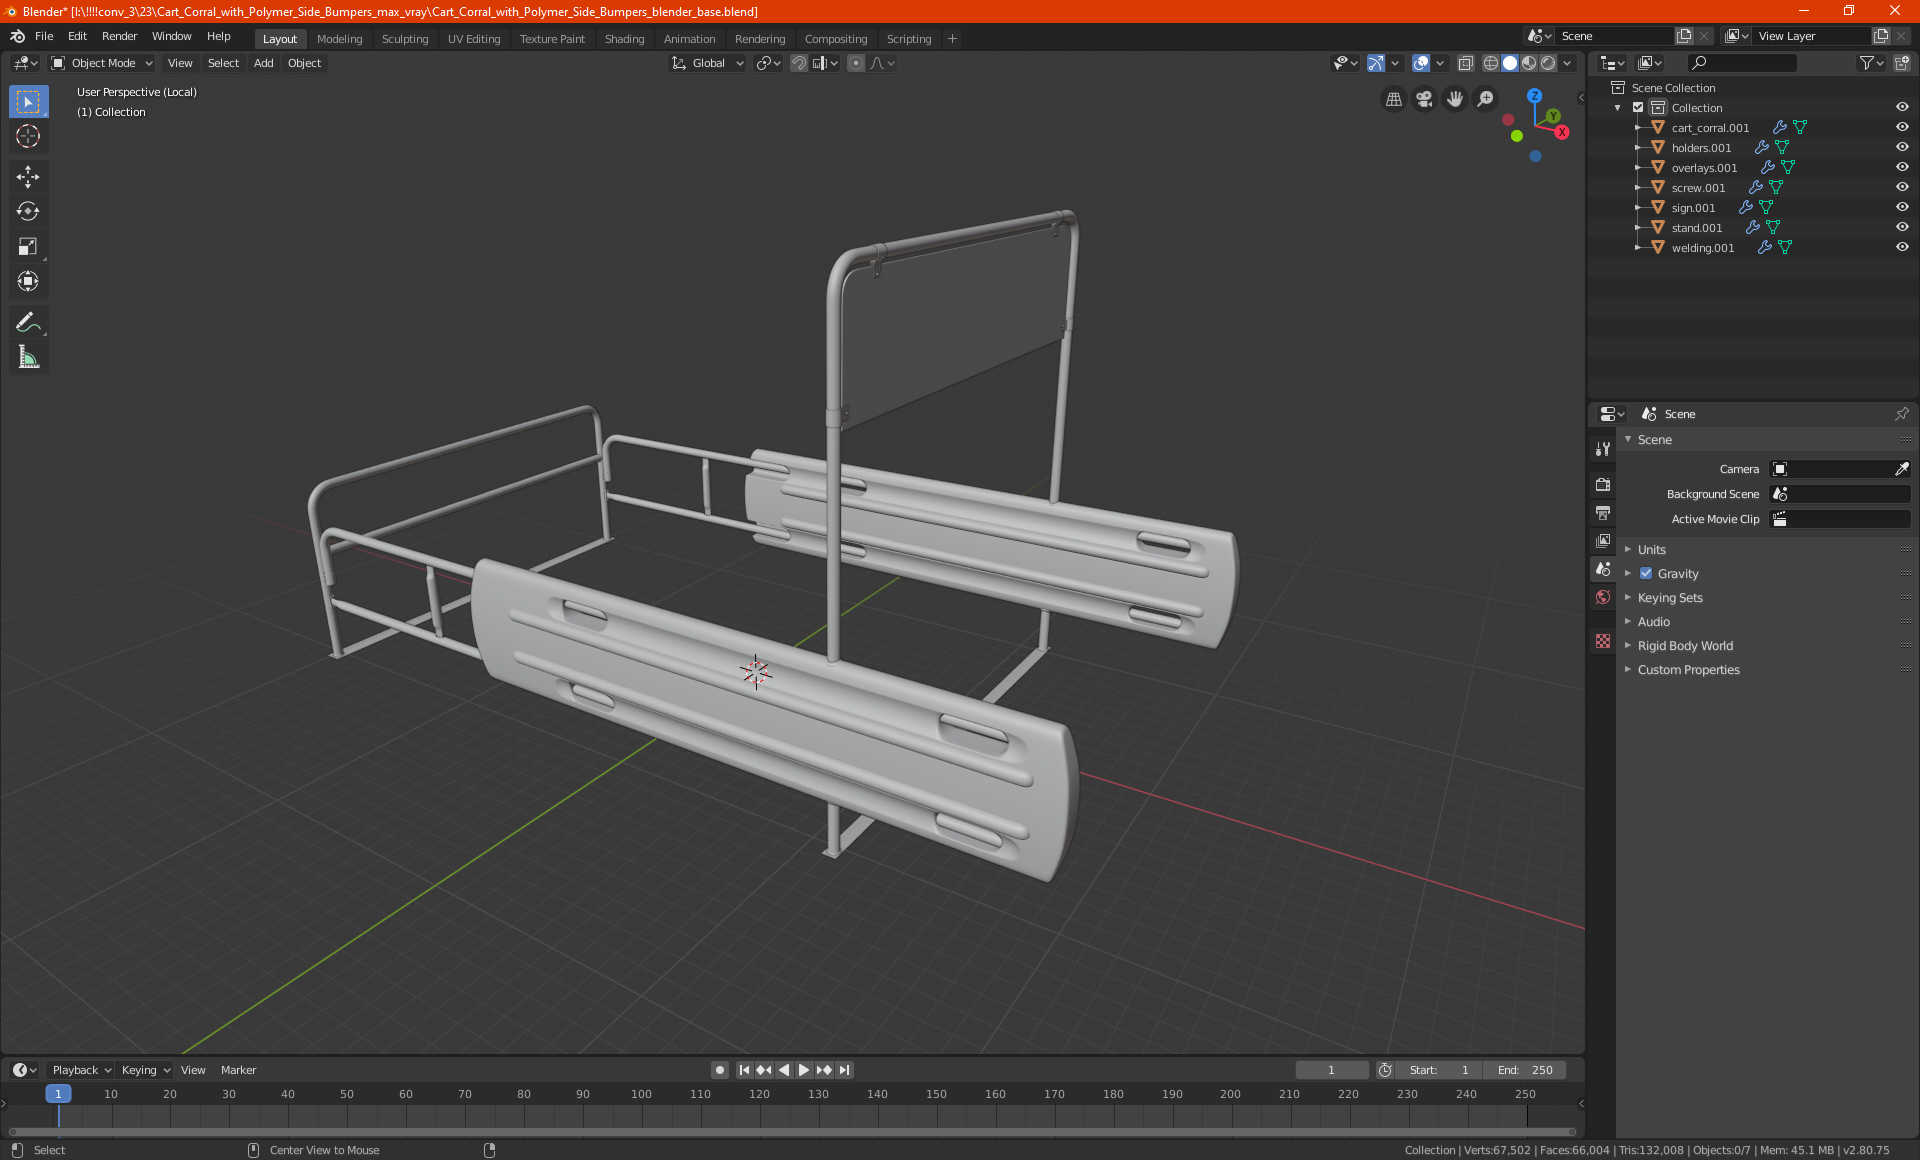The height and width of the screenshot is (1160, 1920).
Task: Expand the Audio panel
Action: [1653, 622]
